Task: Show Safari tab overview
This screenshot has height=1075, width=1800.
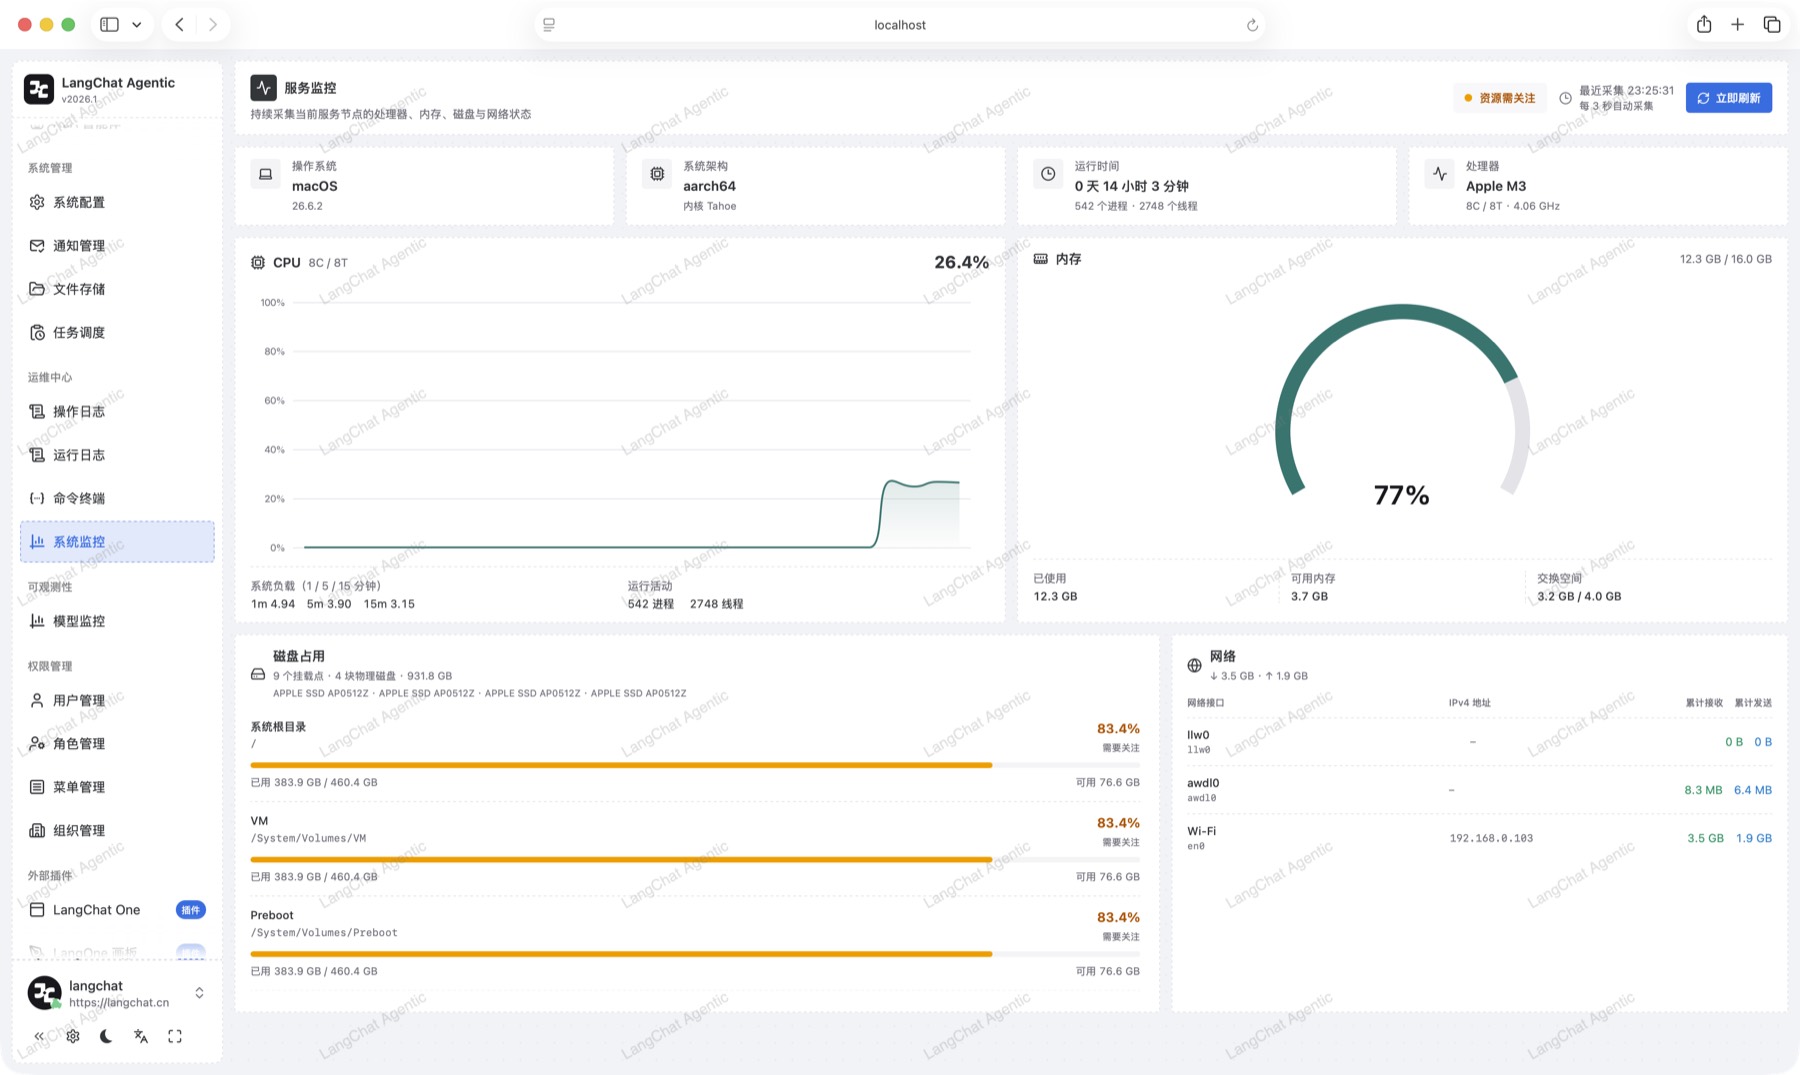Action: point(1772,24)
